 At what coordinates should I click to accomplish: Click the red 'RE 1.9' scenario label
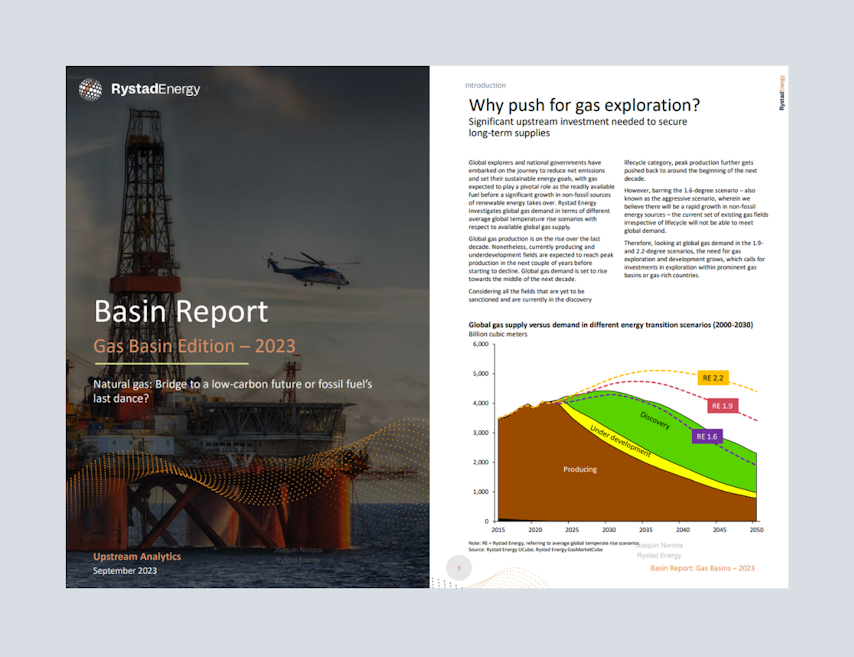pos(722,406)
